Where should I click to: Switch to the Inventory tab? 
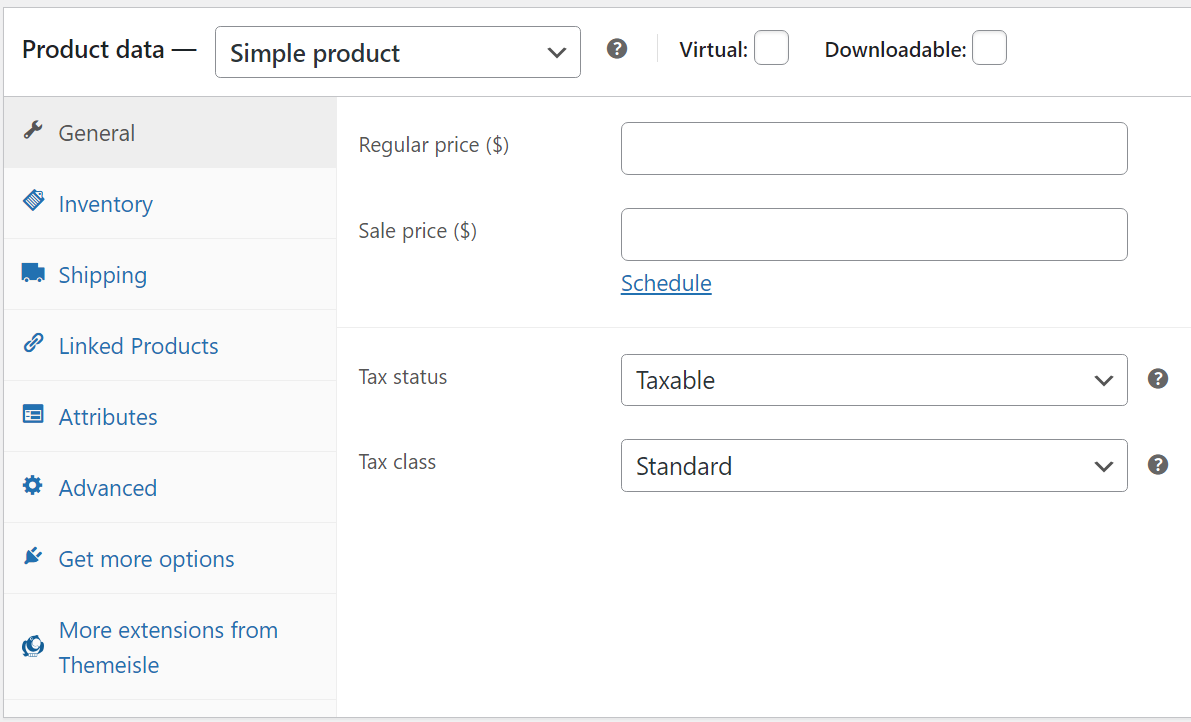coord(105,202)
